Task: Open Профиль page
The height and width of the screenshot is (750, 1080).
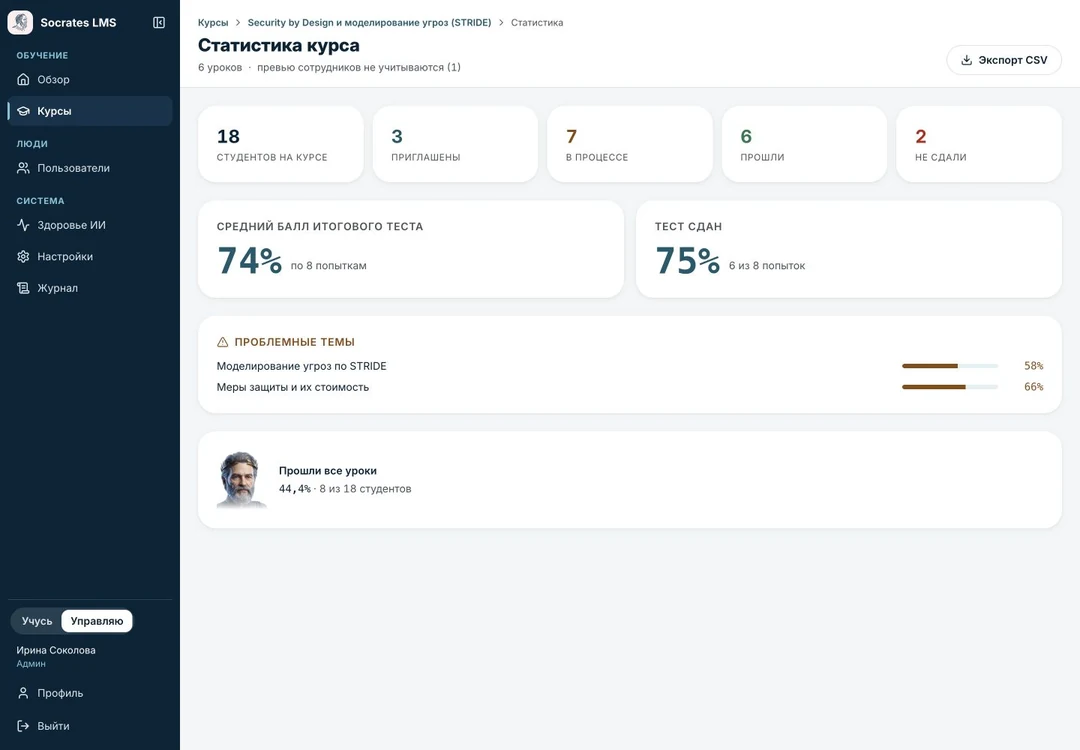Action: pyautogui.click(x=90, y=693)
